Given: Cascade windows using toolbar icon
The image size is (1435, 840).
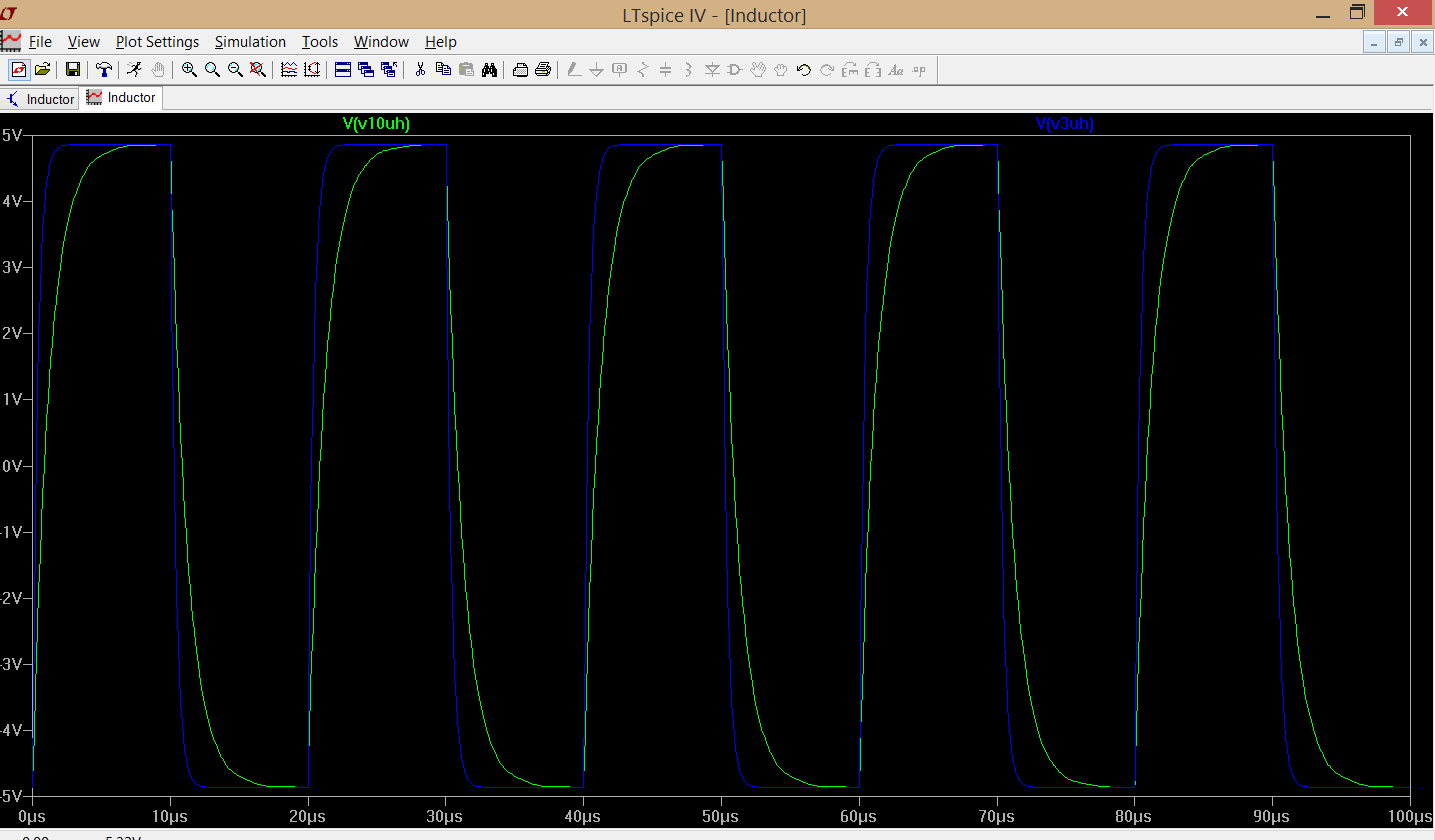Looking at the screenshot, I should point(366,69).
